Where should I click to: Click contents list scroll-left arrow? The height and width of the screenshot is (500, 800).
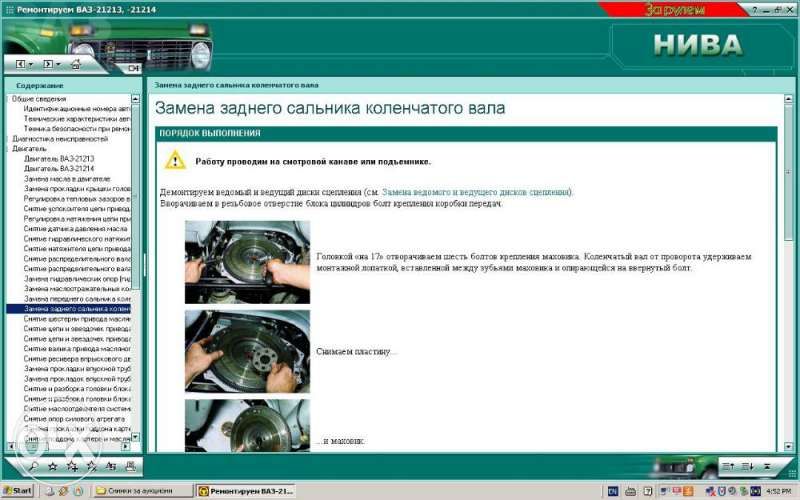[11, 446]
